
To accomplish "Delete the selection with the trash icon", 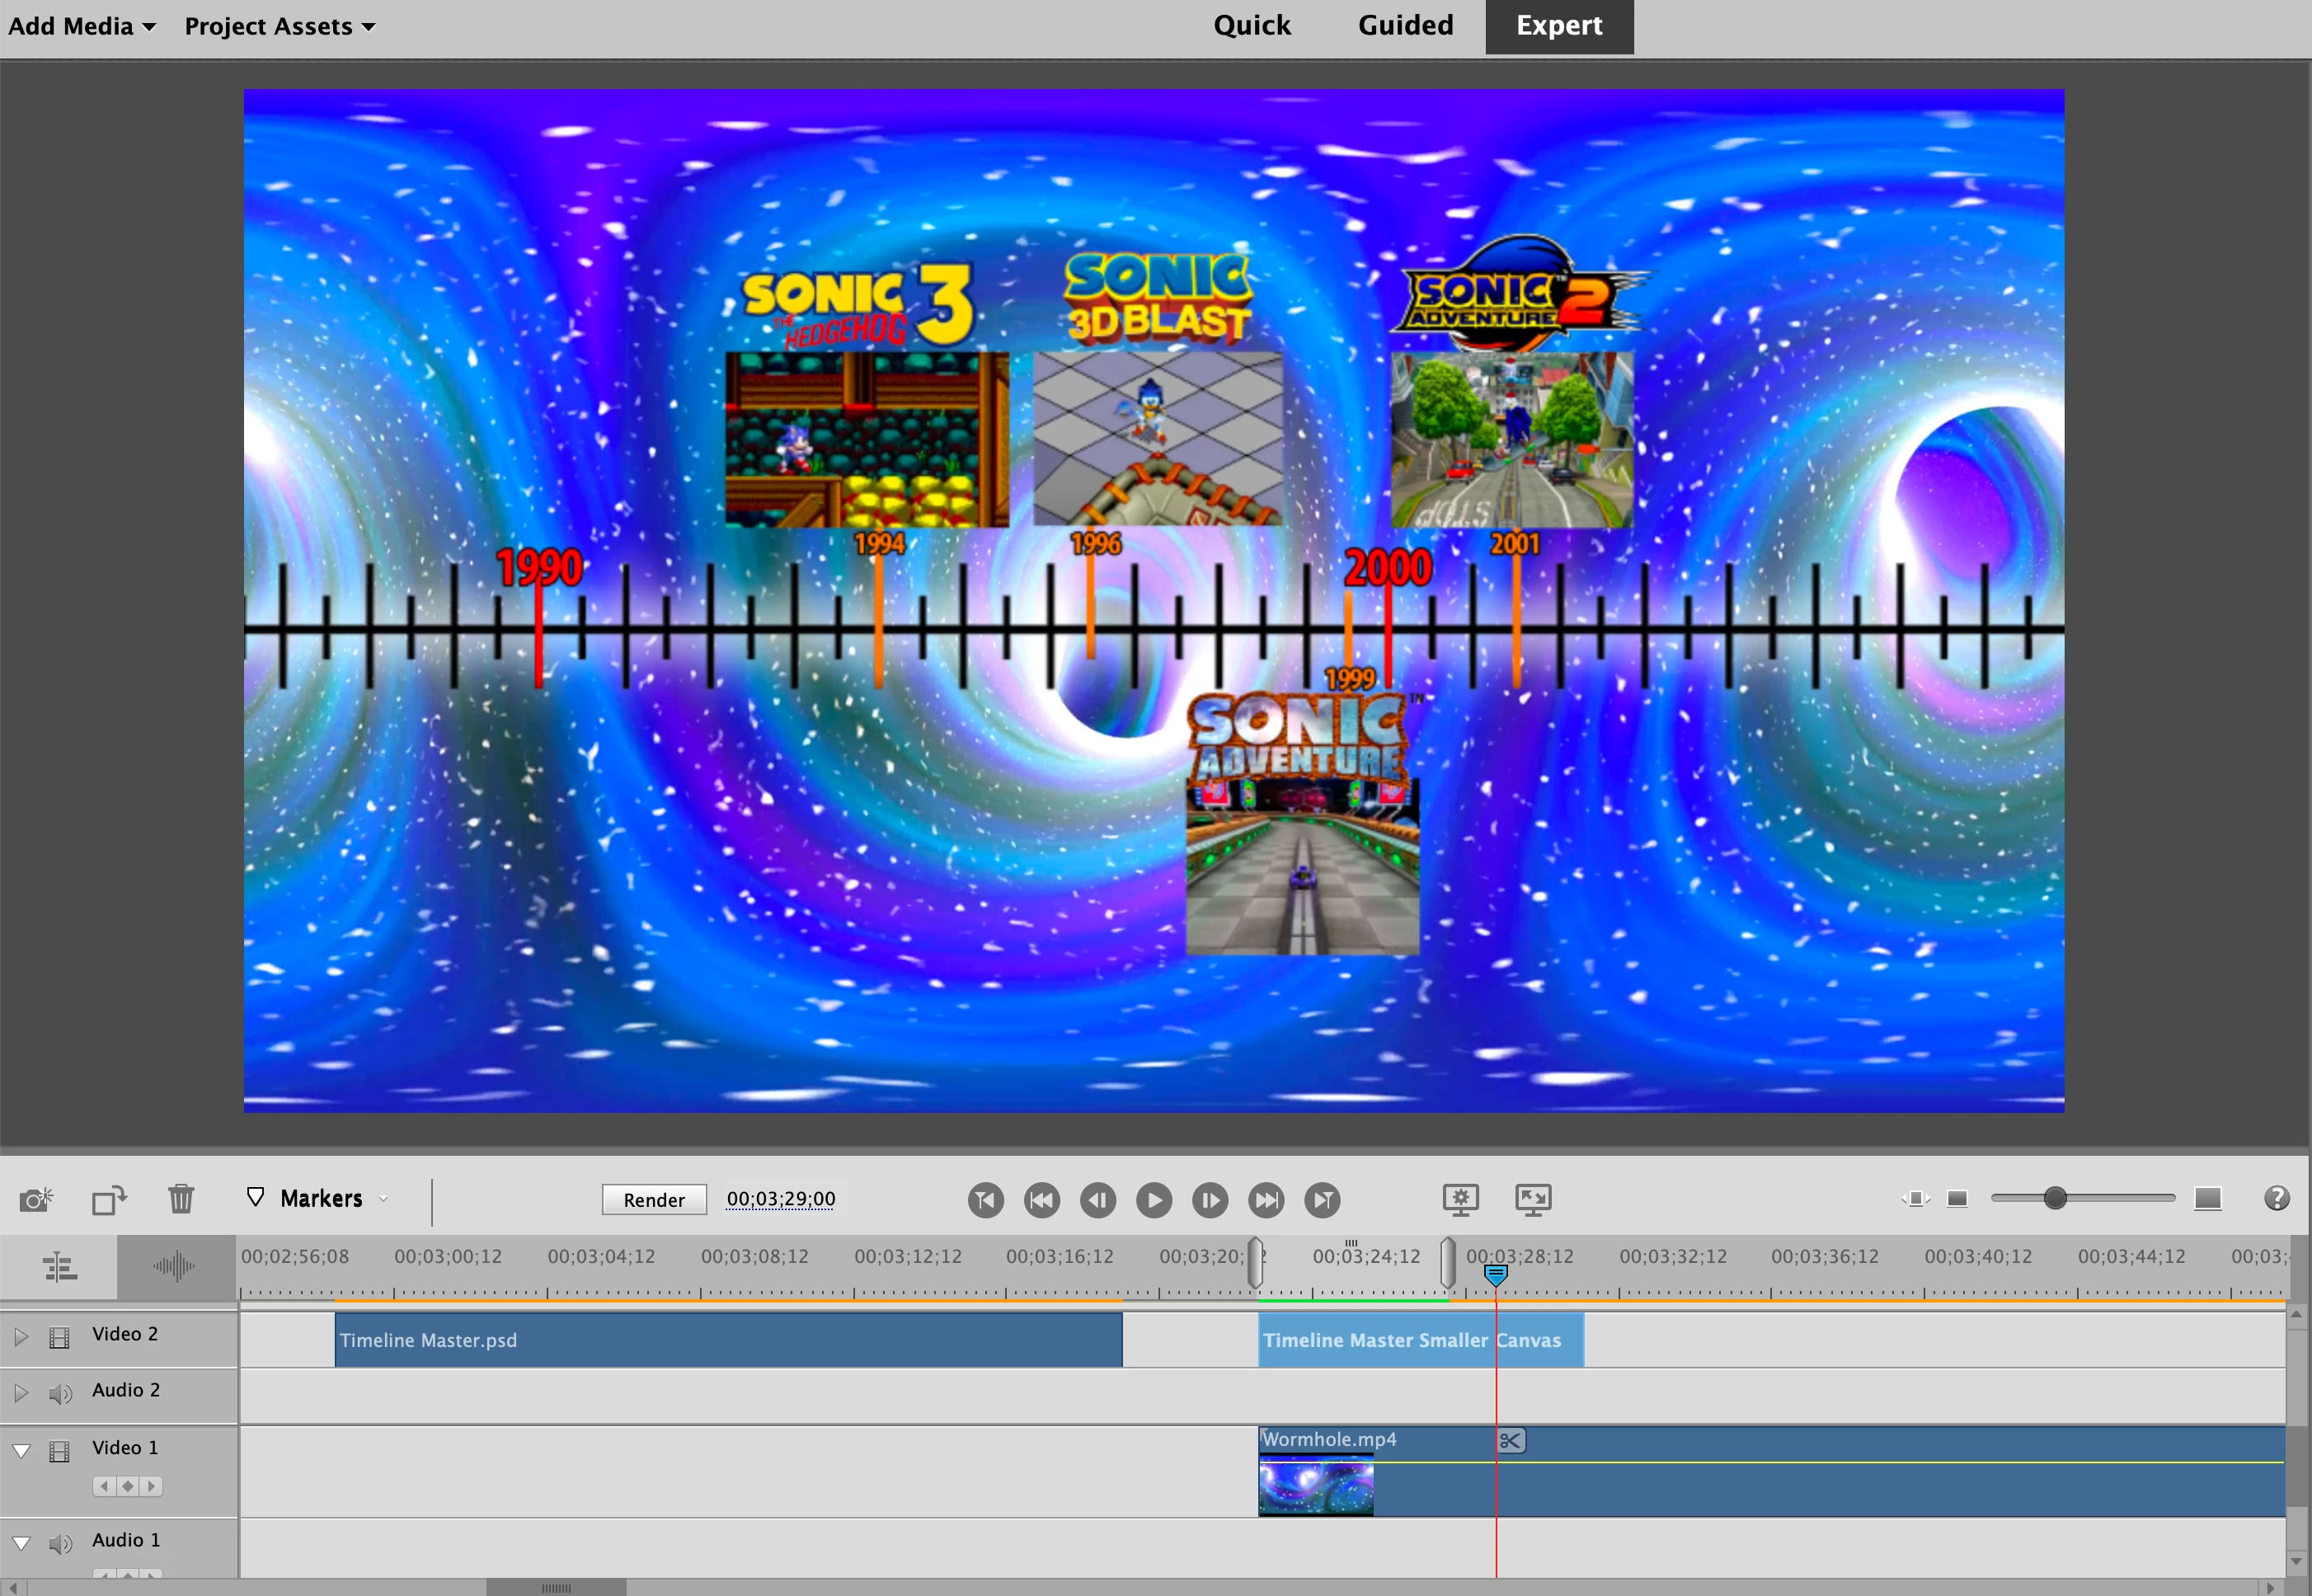I will pyautogui.click(x=181, y=1198).
